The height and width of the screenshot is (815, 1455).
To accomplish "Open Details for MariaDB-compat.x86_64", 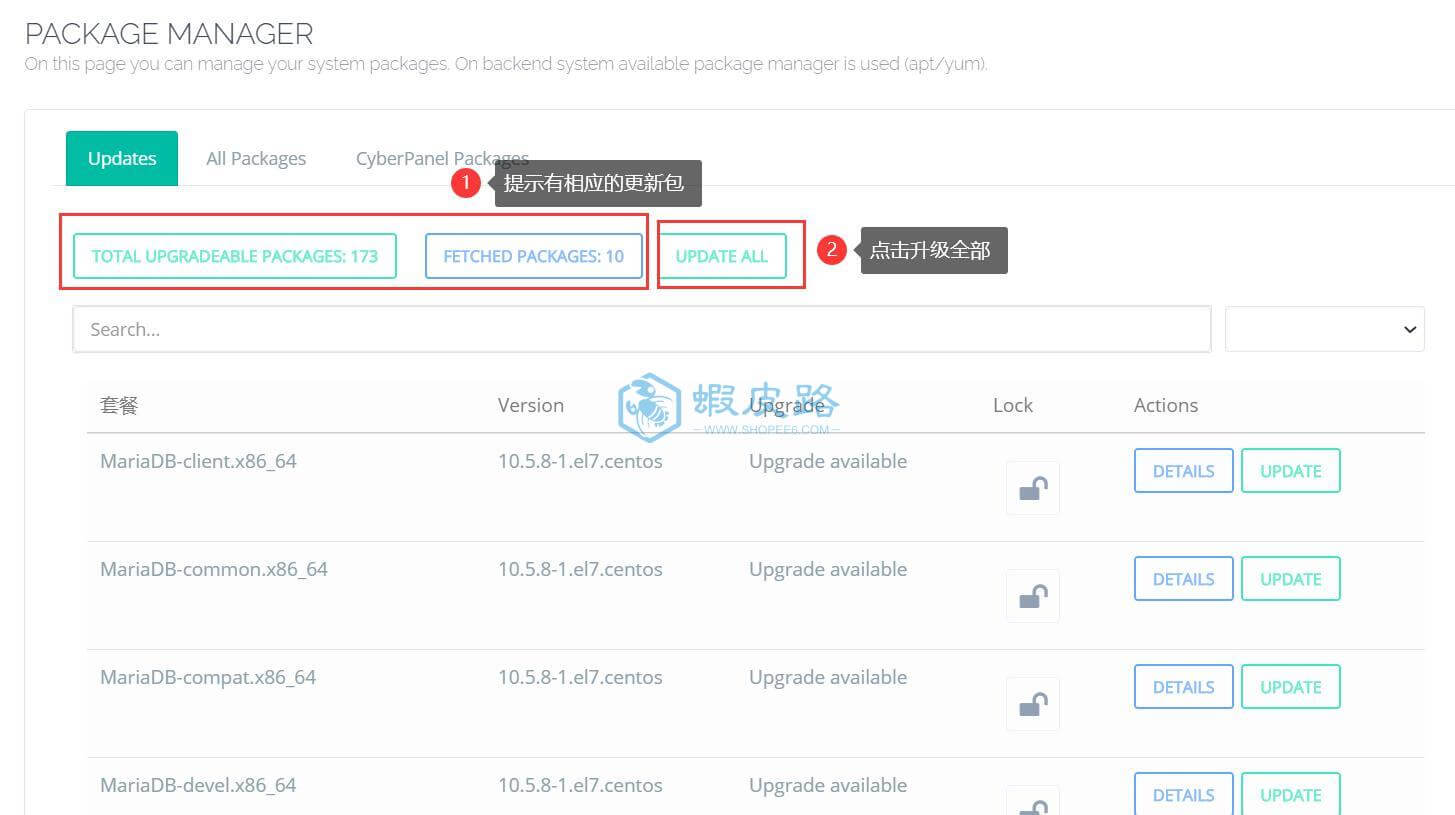I will click(1184, 687).
